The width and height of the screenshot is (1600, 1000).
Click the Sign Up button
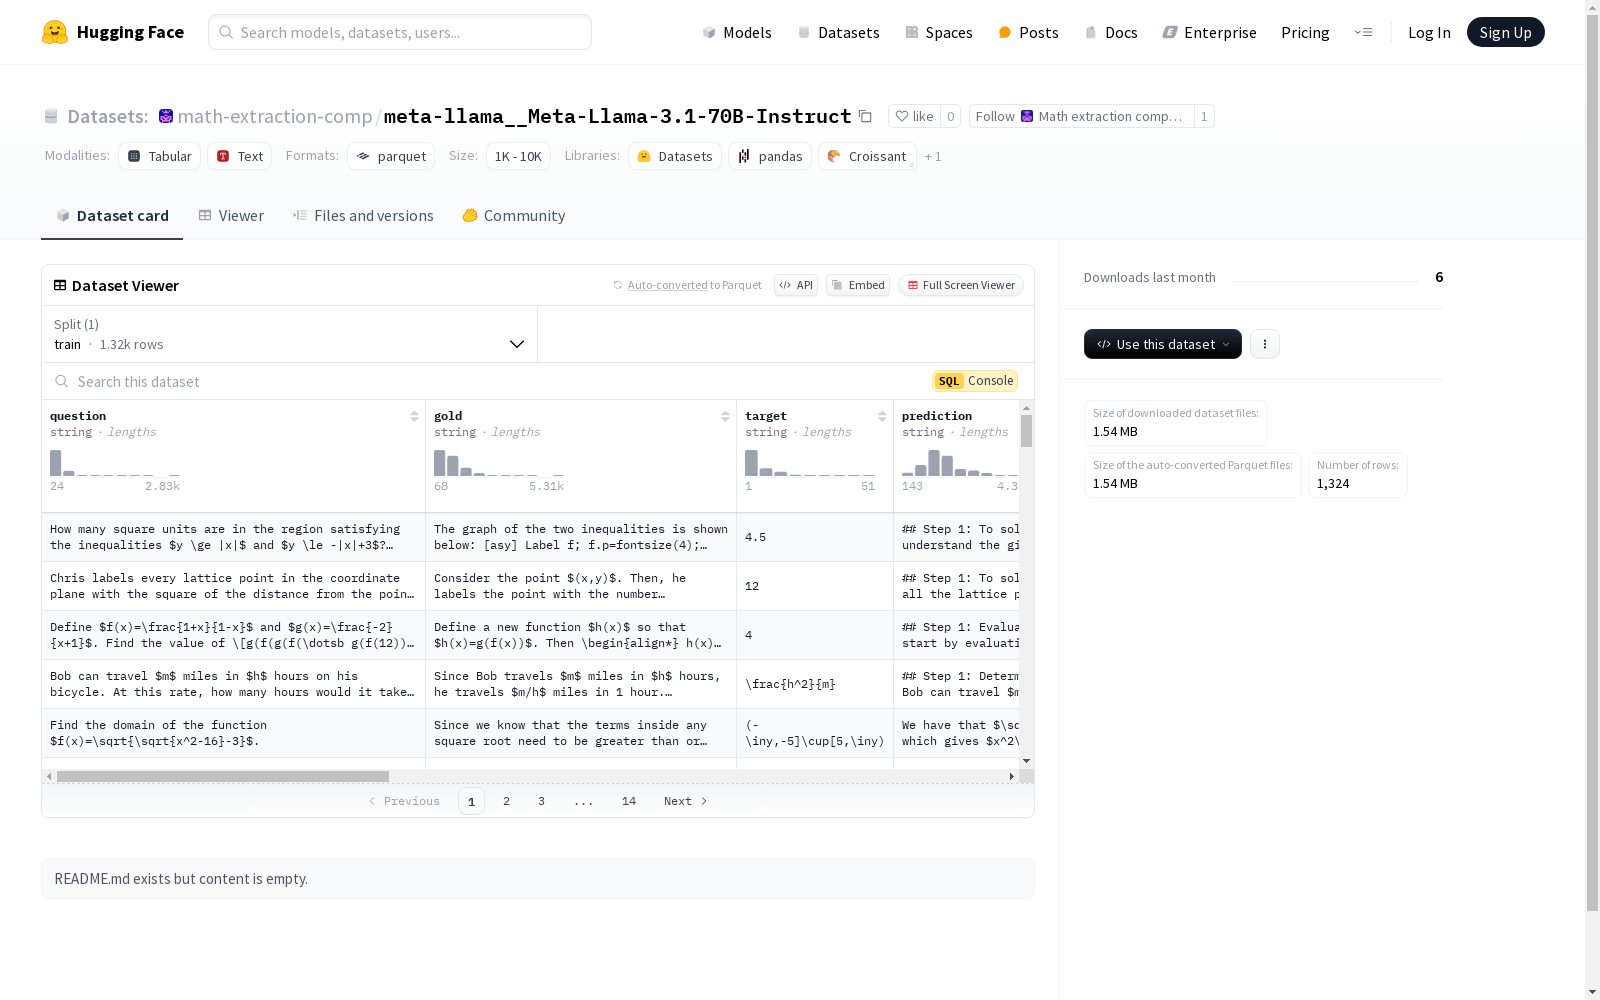coord(1505,32)
